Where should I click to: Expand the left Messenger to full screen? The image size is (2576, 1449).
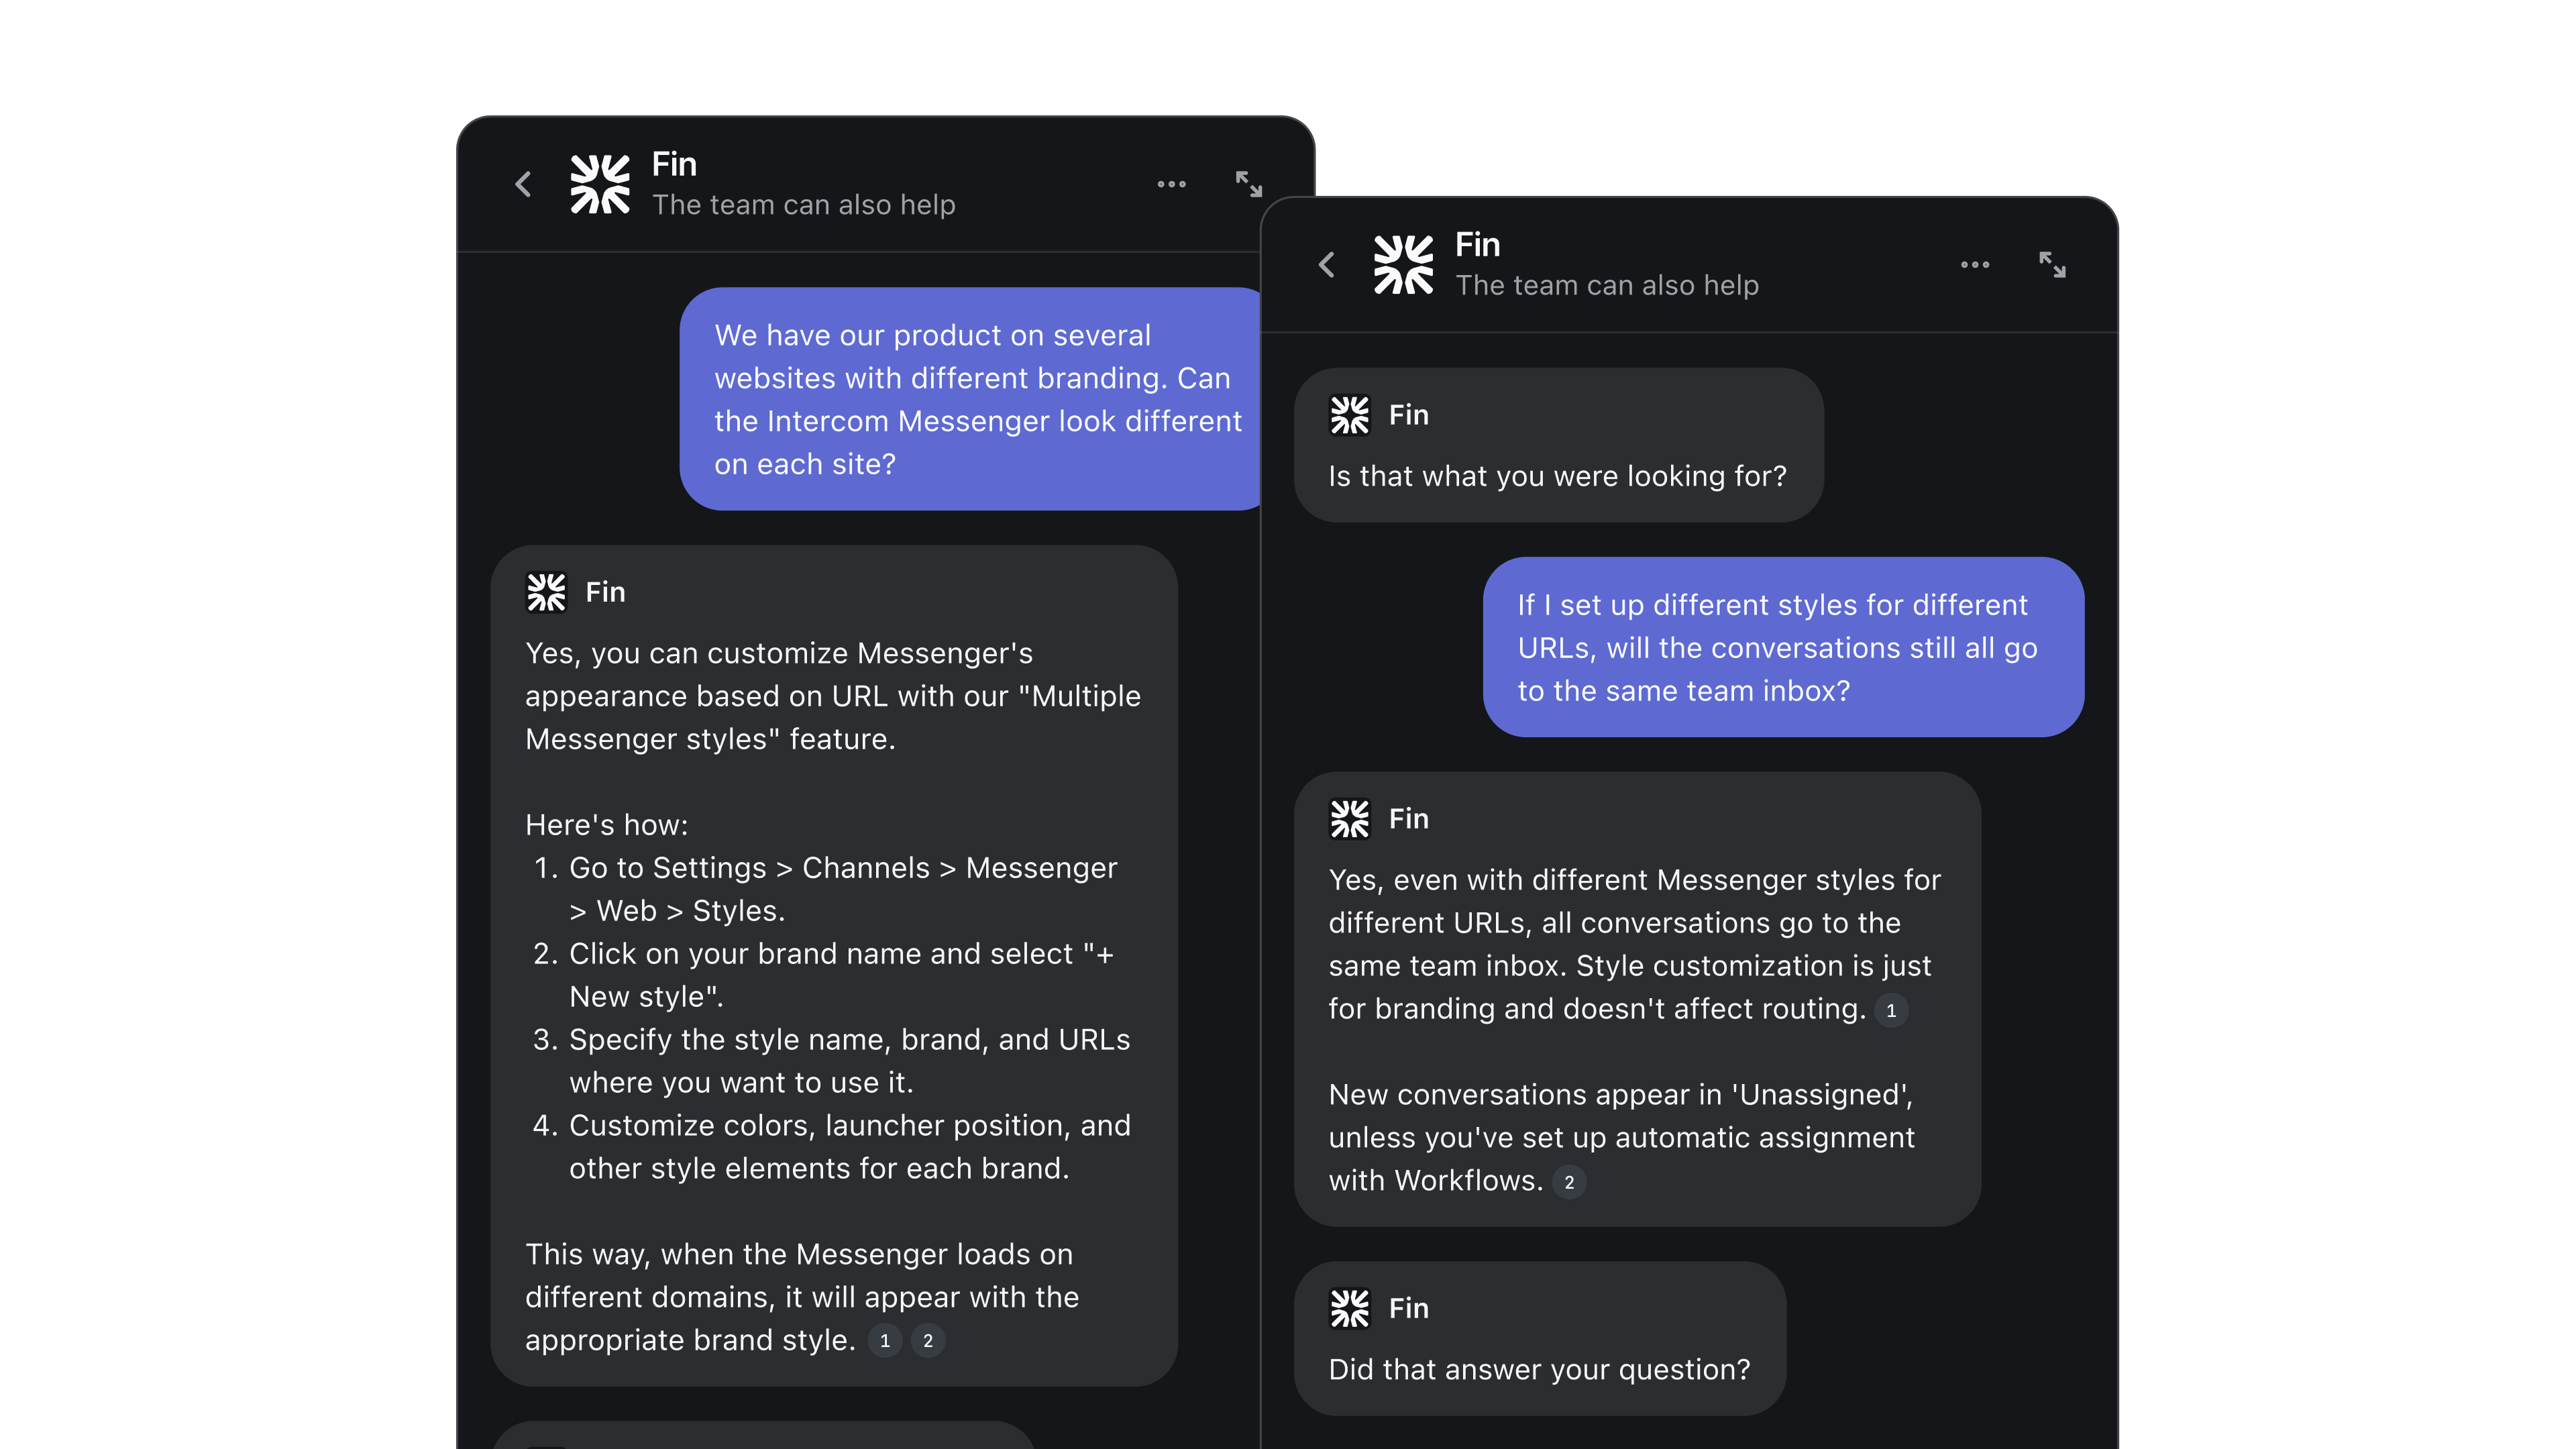click(1249, 184)
